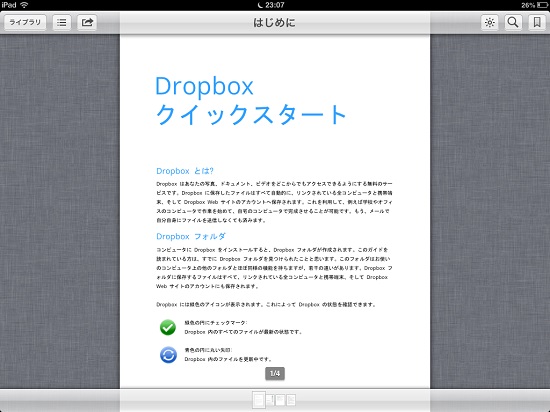Screen dimensions: 550x412
Task: Bookmark this page with ribbon icon
Action: (x=537, y=22)
